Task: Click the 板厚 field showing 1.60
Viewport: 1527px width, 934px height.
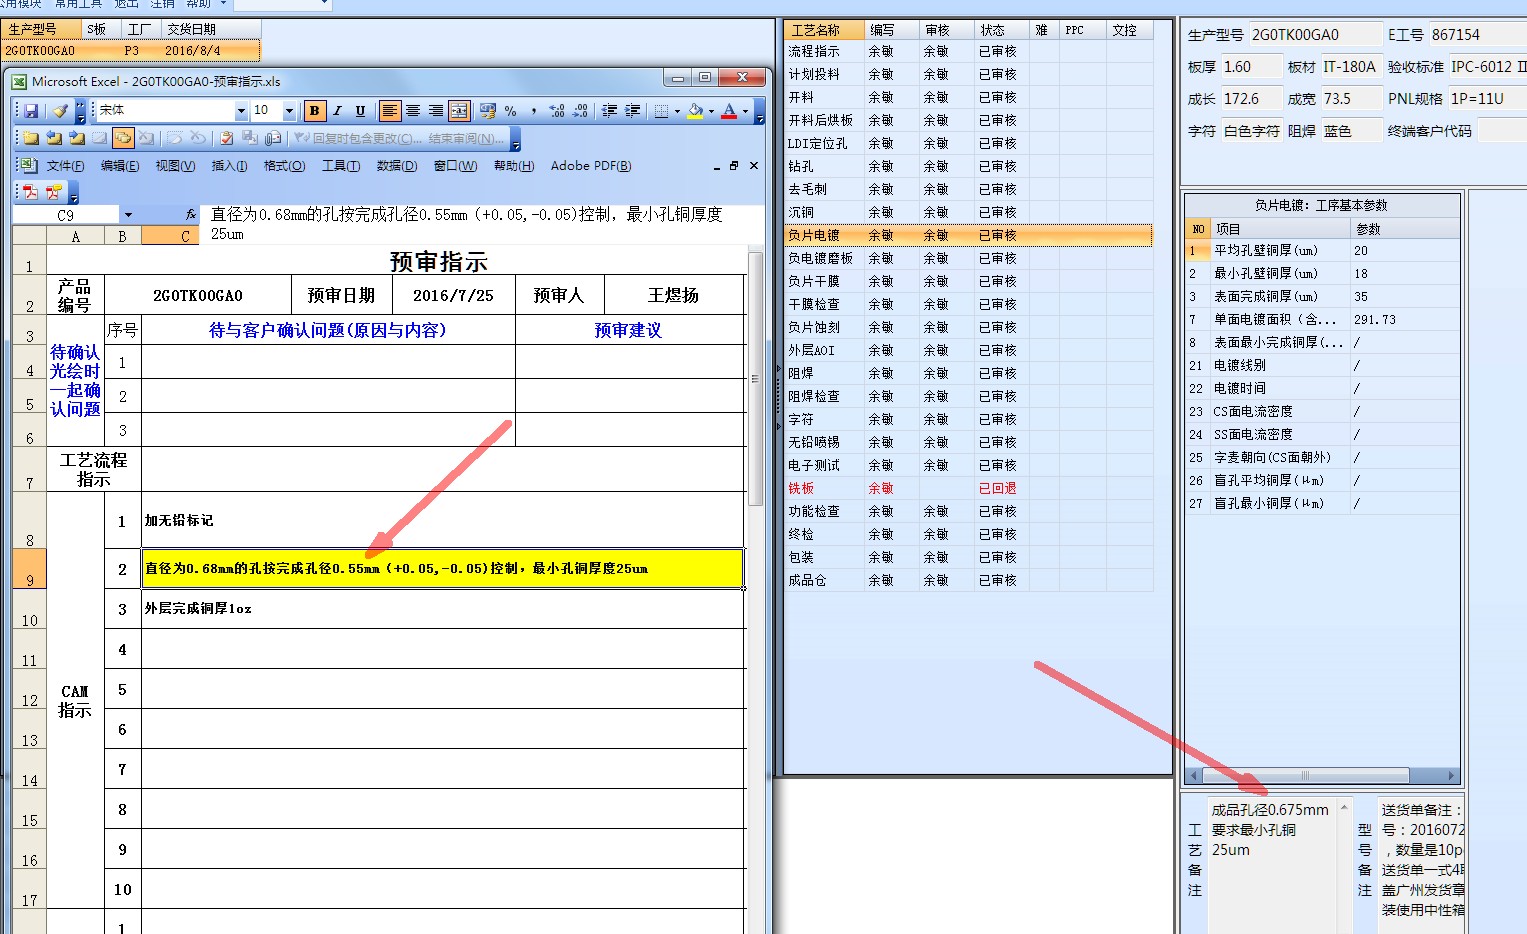Action: pyautogui.click(x=1250, y=67)
